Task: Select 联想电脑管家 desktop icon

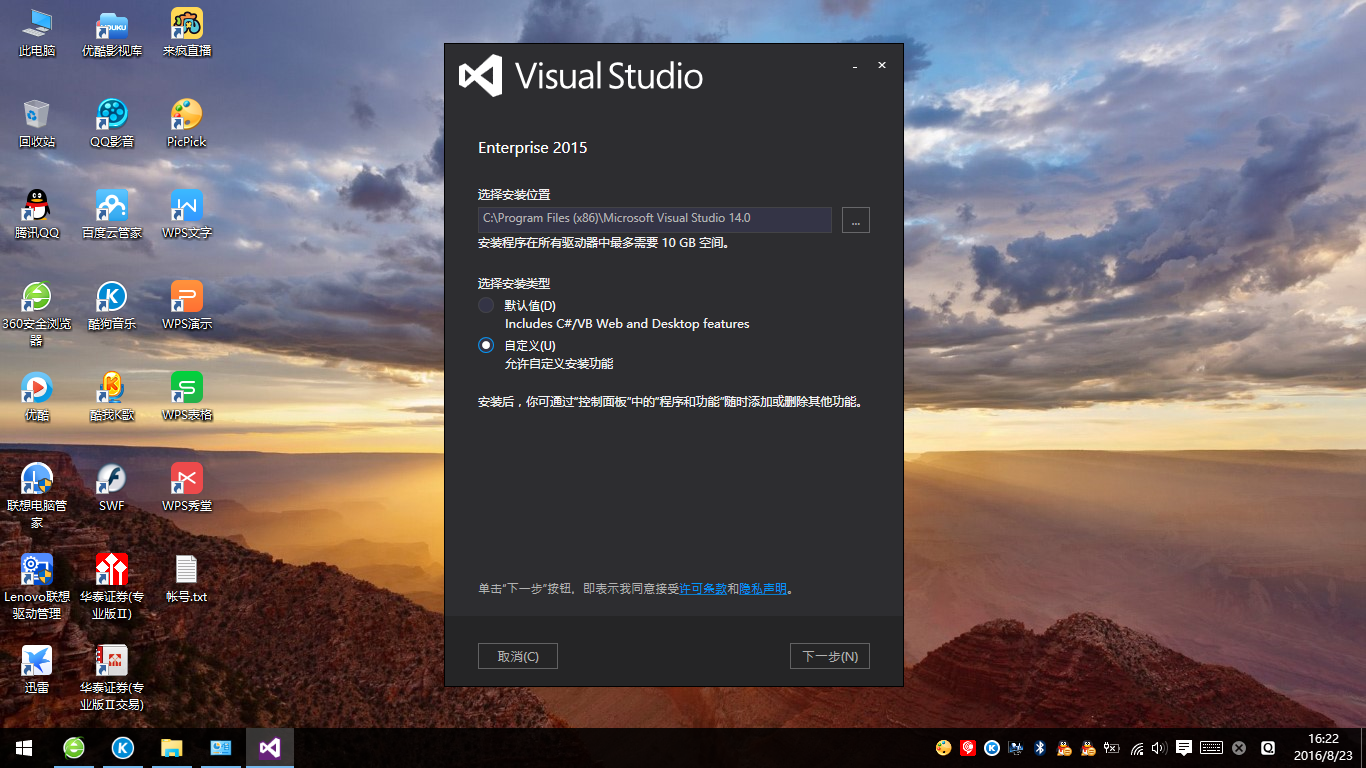Action: 37,495
